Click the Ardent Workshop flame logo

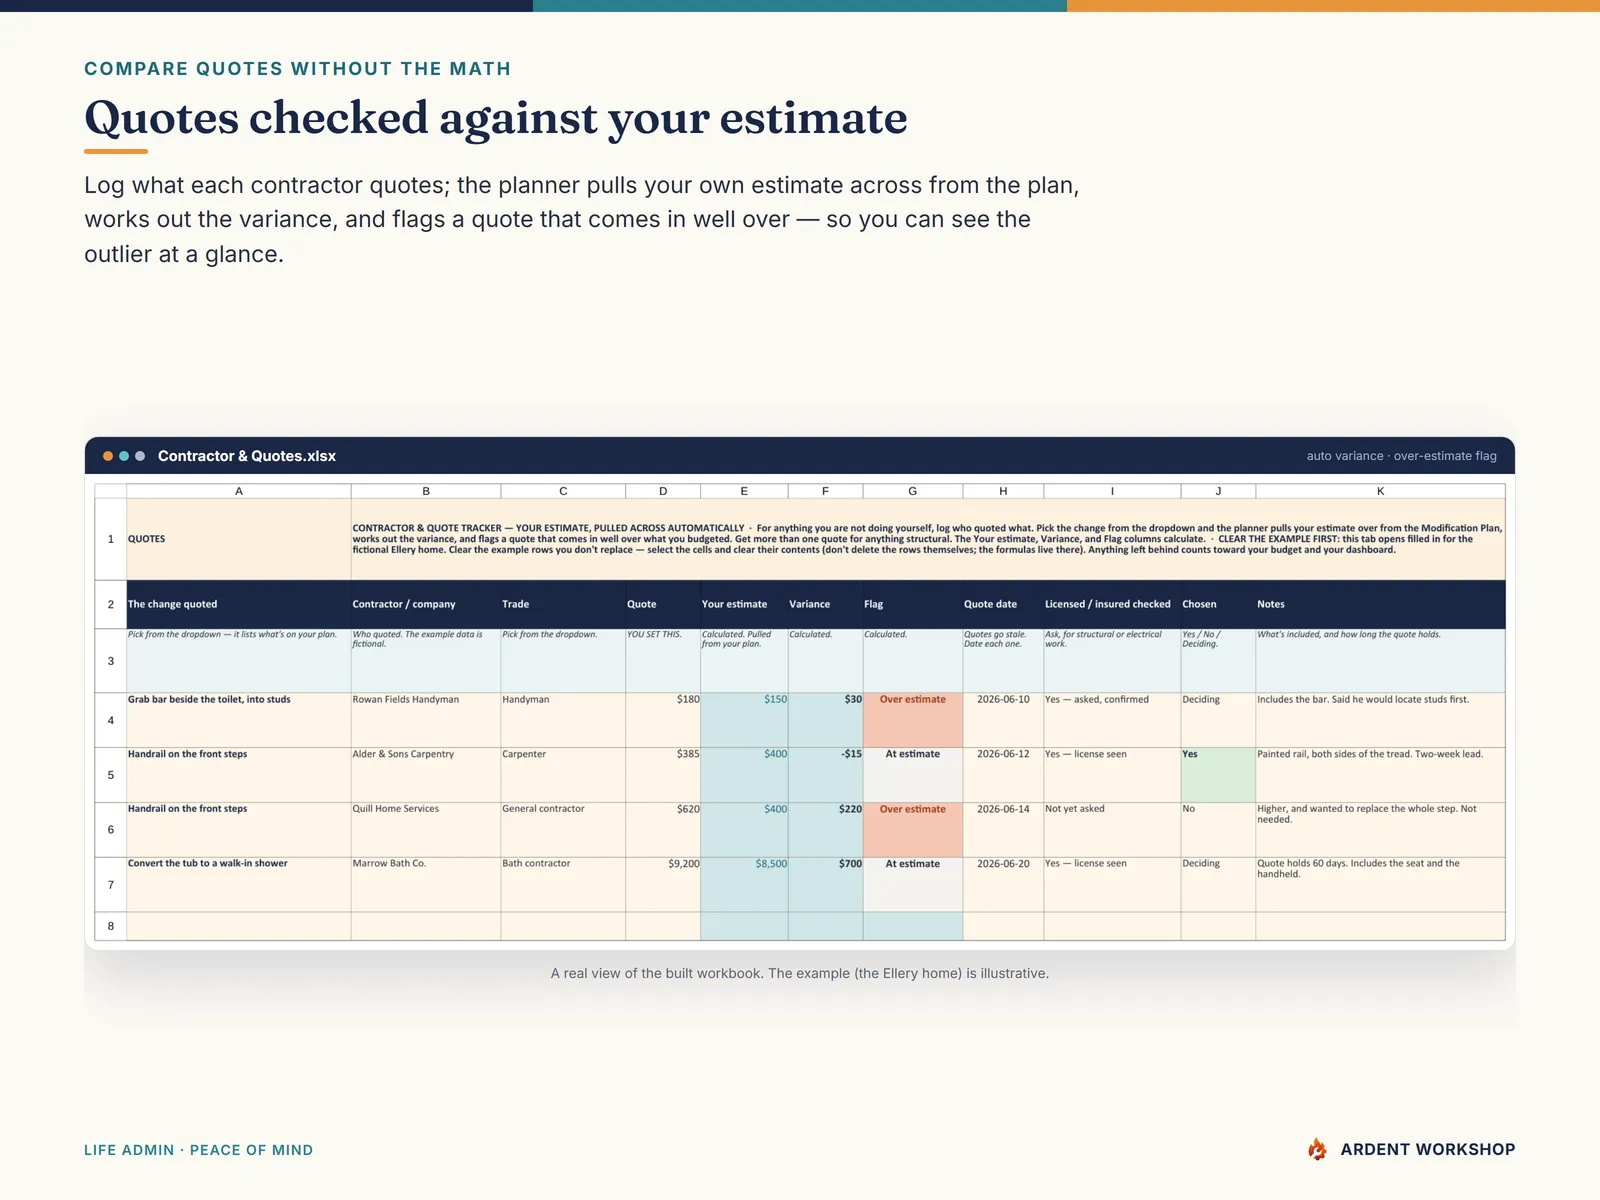[x=1317, y=1149]
